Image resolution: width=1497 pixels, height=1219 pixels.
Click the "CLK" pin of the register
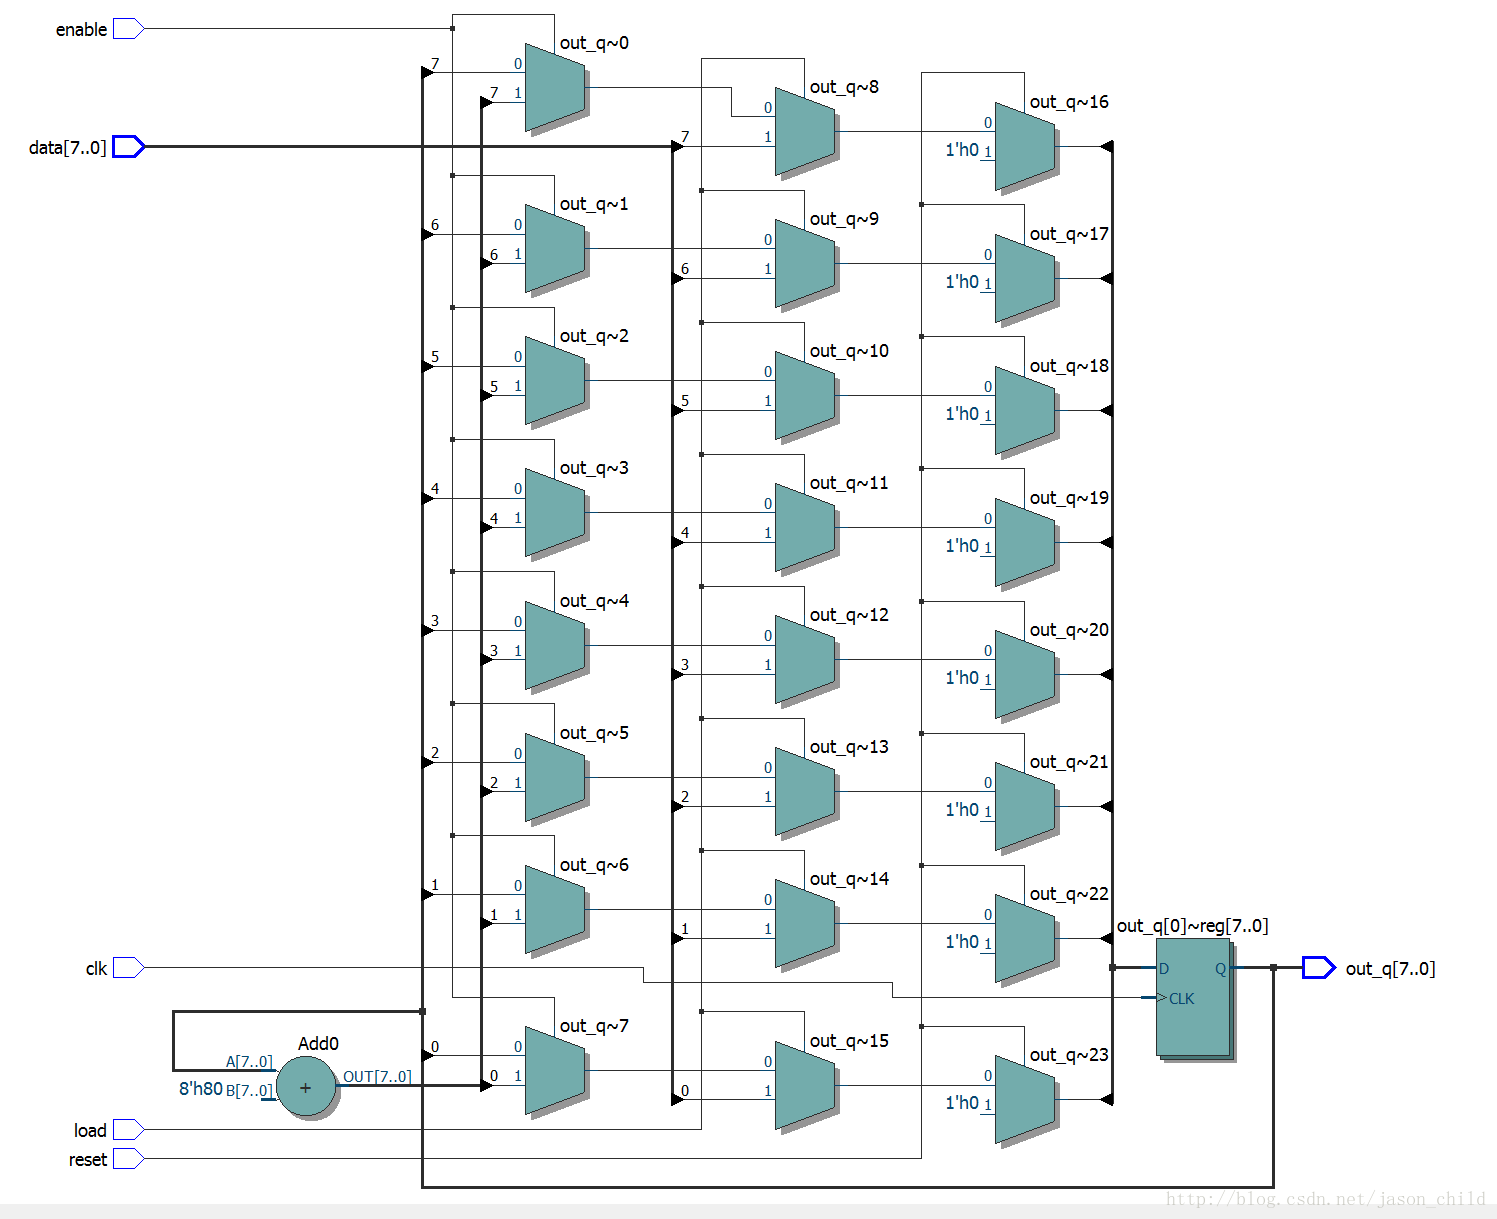tap(1182, 999)
